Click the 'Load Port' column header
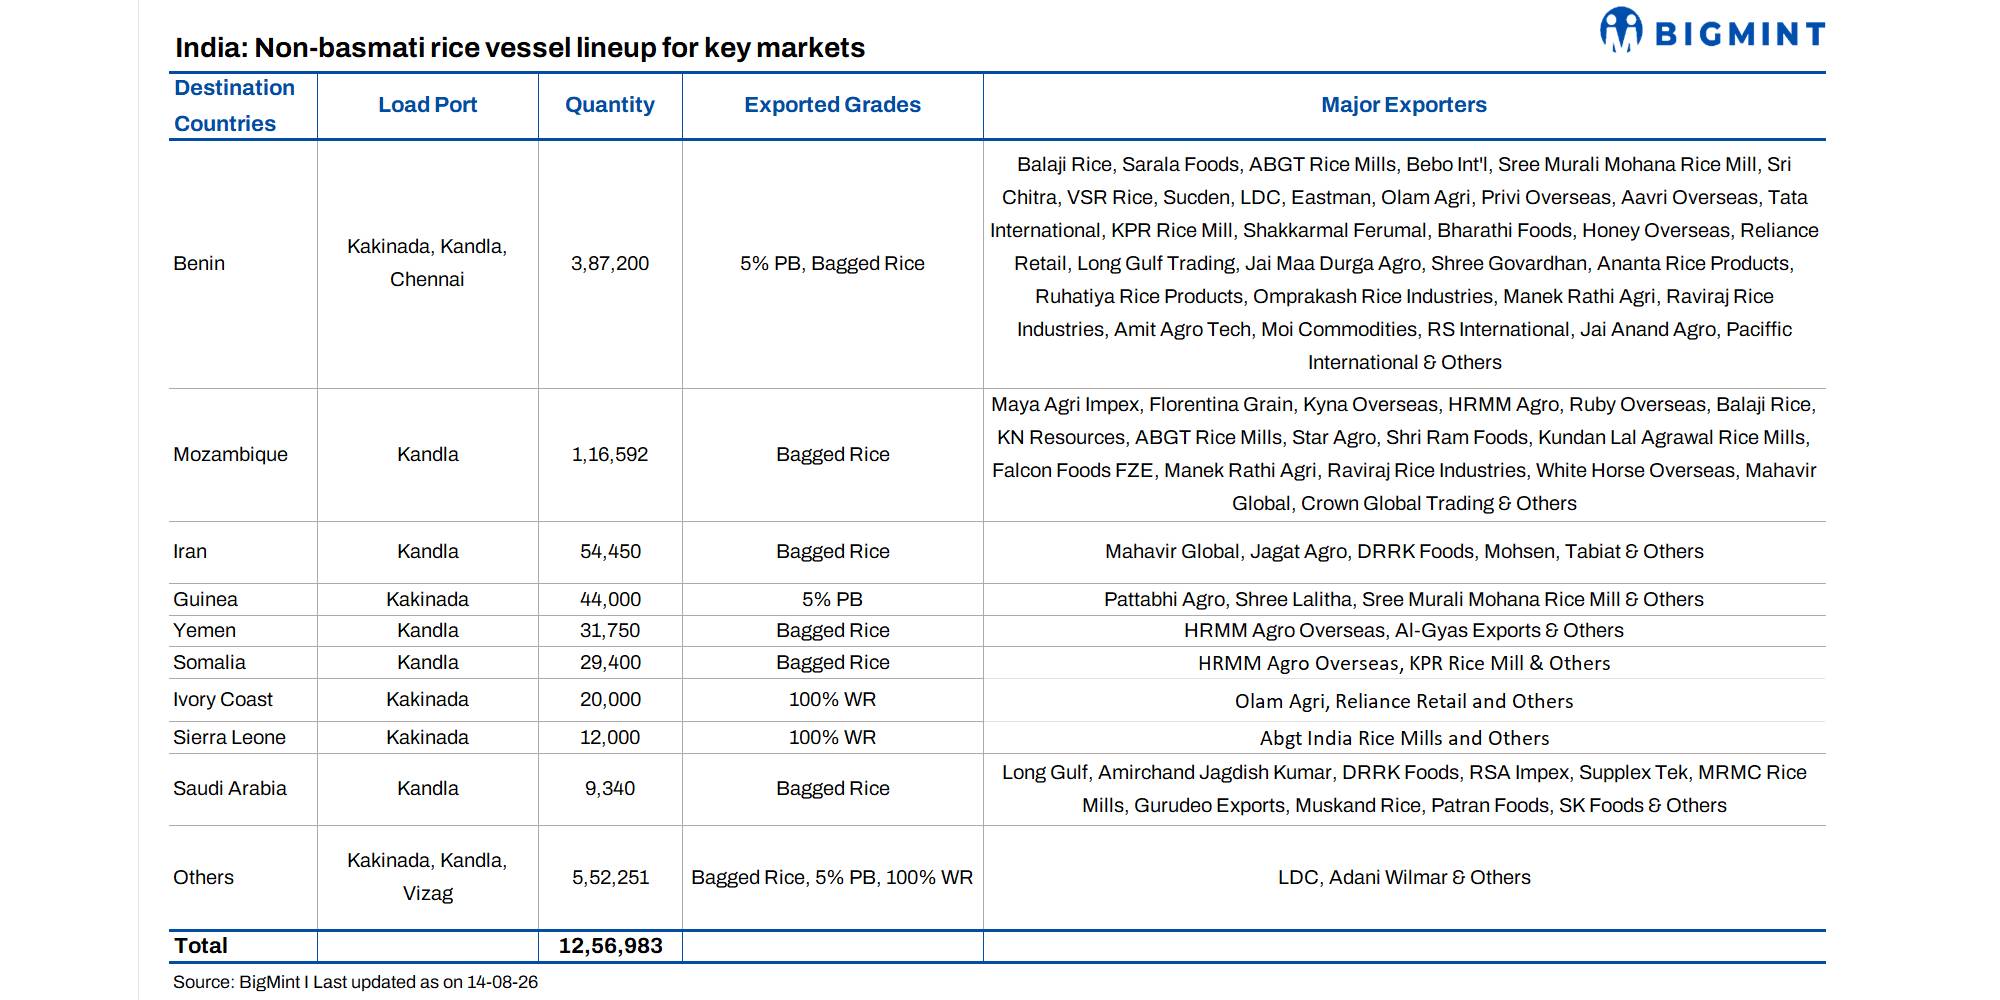2000x1000 pixels. click(x=427, y=105)
